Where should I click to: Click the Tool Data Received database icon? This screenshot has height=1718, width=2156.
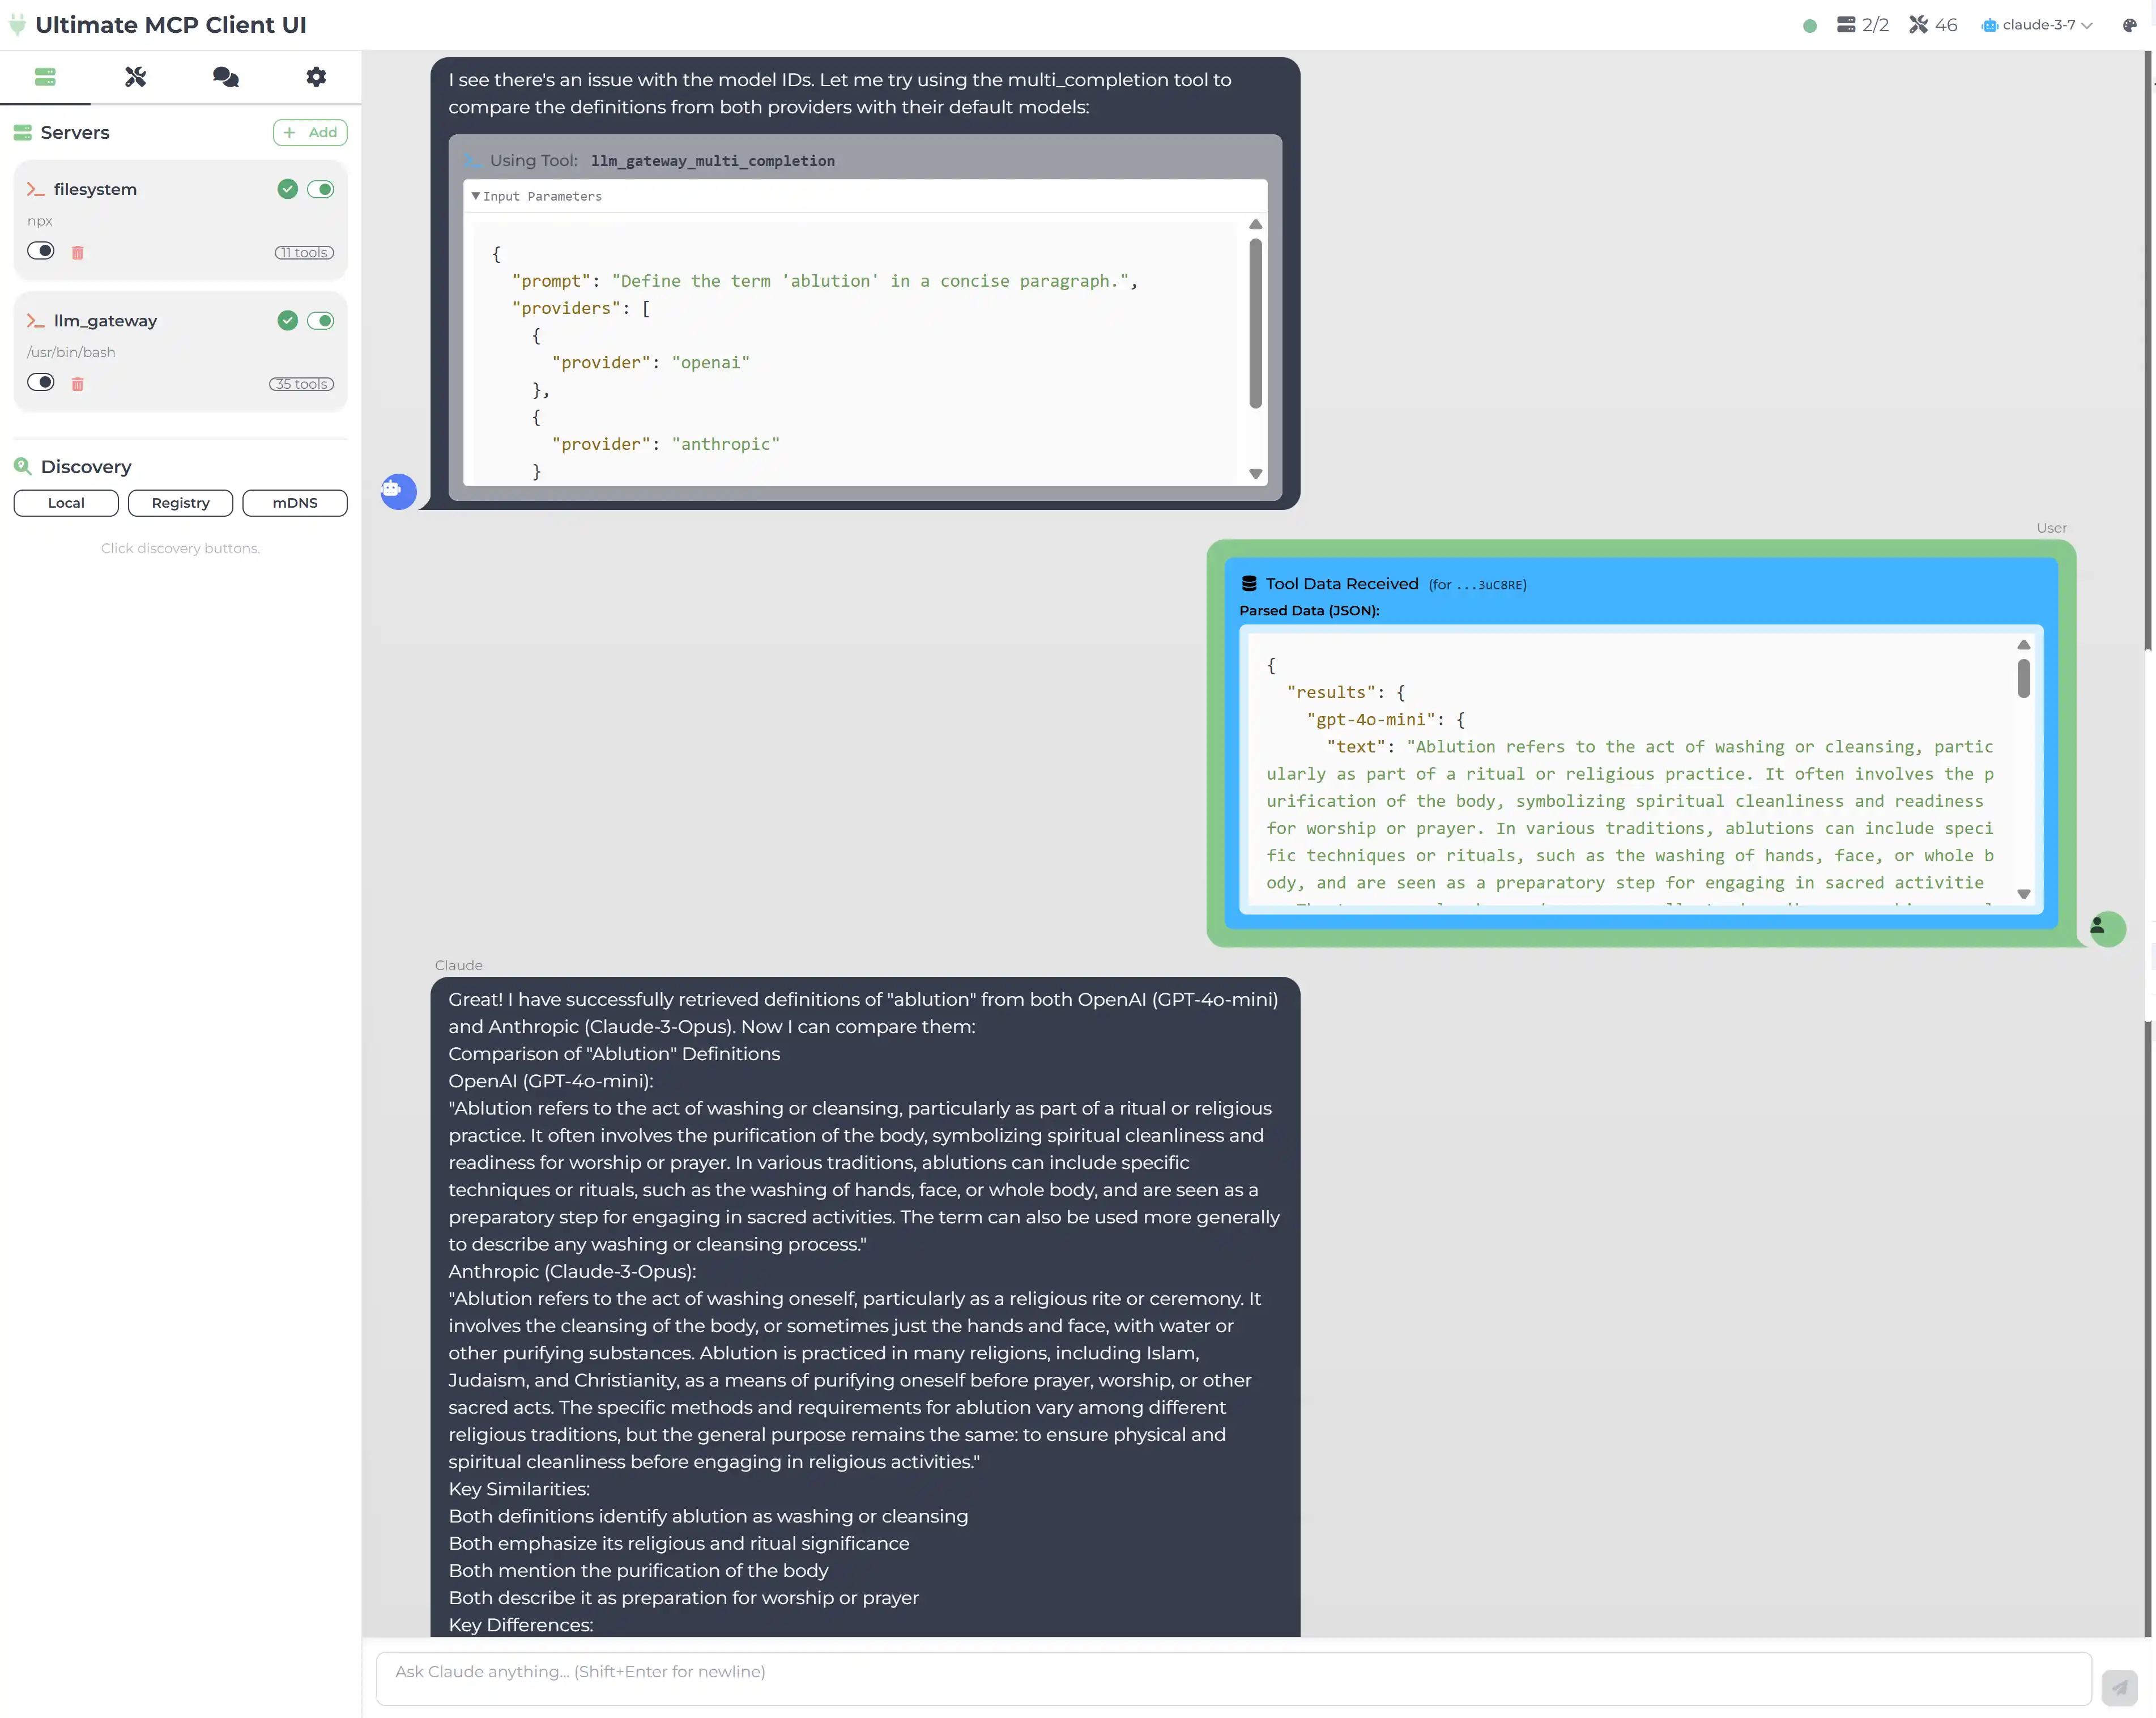click(x=1249, y=584)
